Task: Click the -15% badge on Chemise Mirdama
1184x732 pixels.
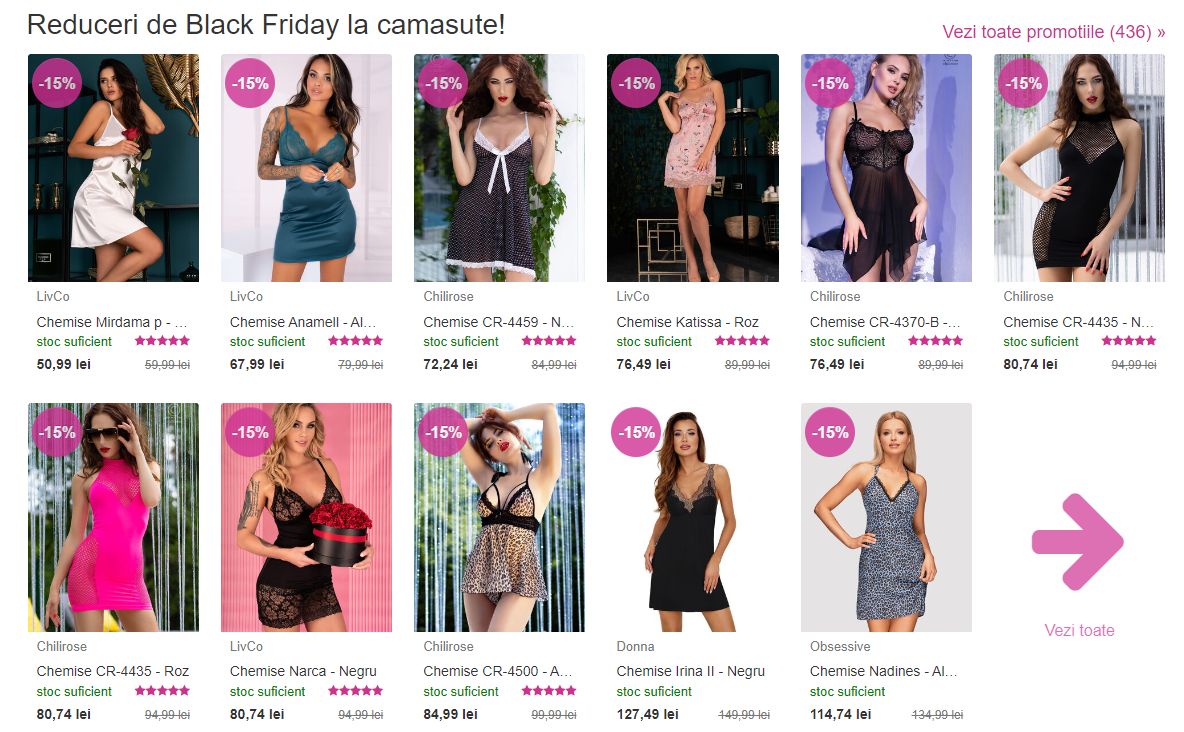Action: (57, 83)
